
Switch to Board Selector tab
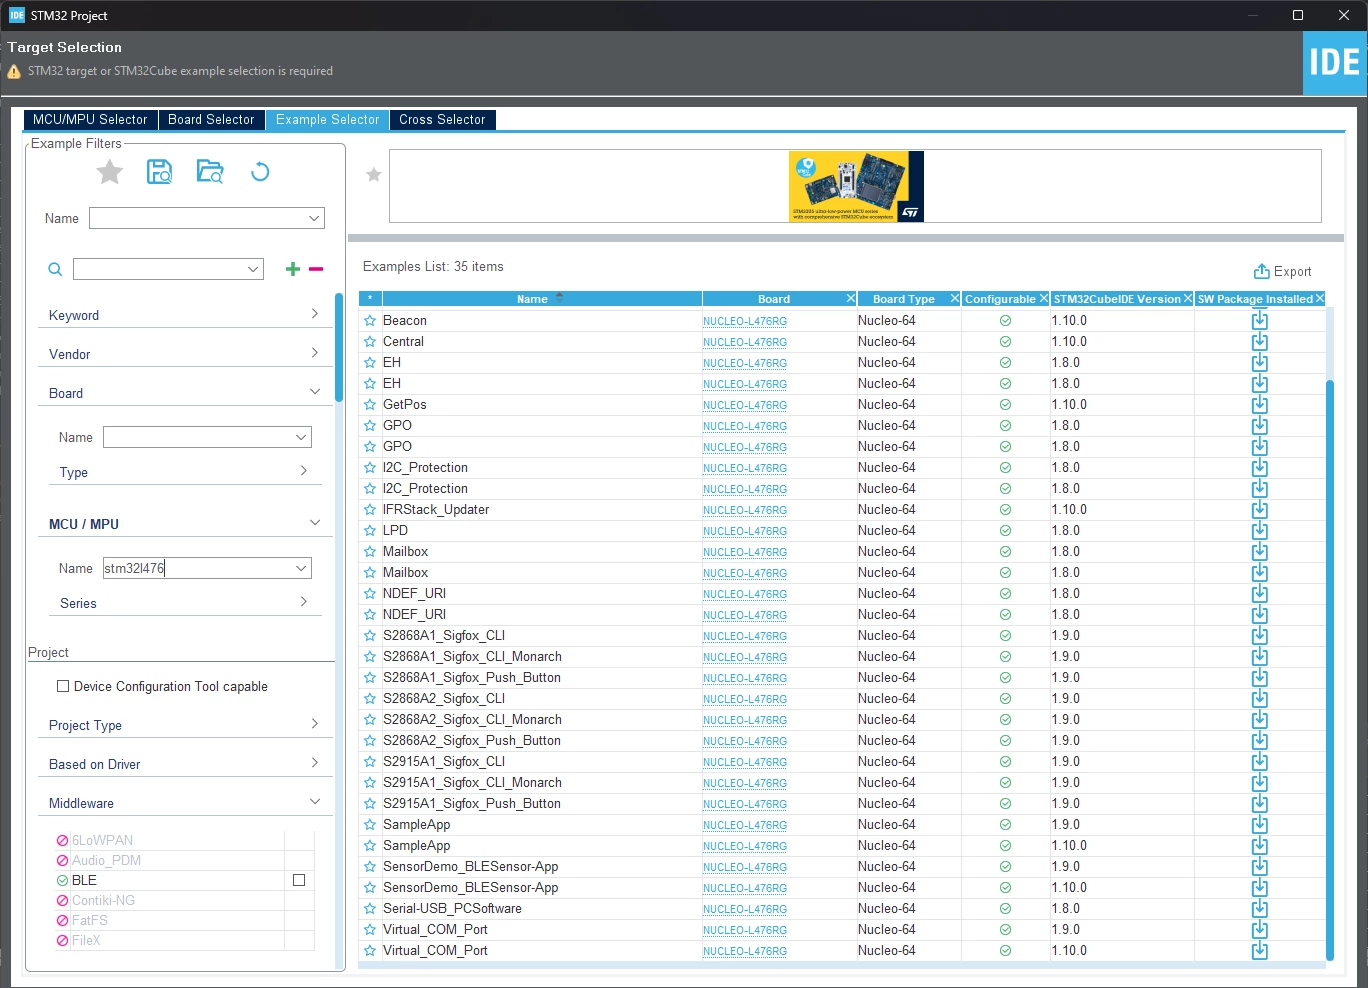[x=211, y=120]
